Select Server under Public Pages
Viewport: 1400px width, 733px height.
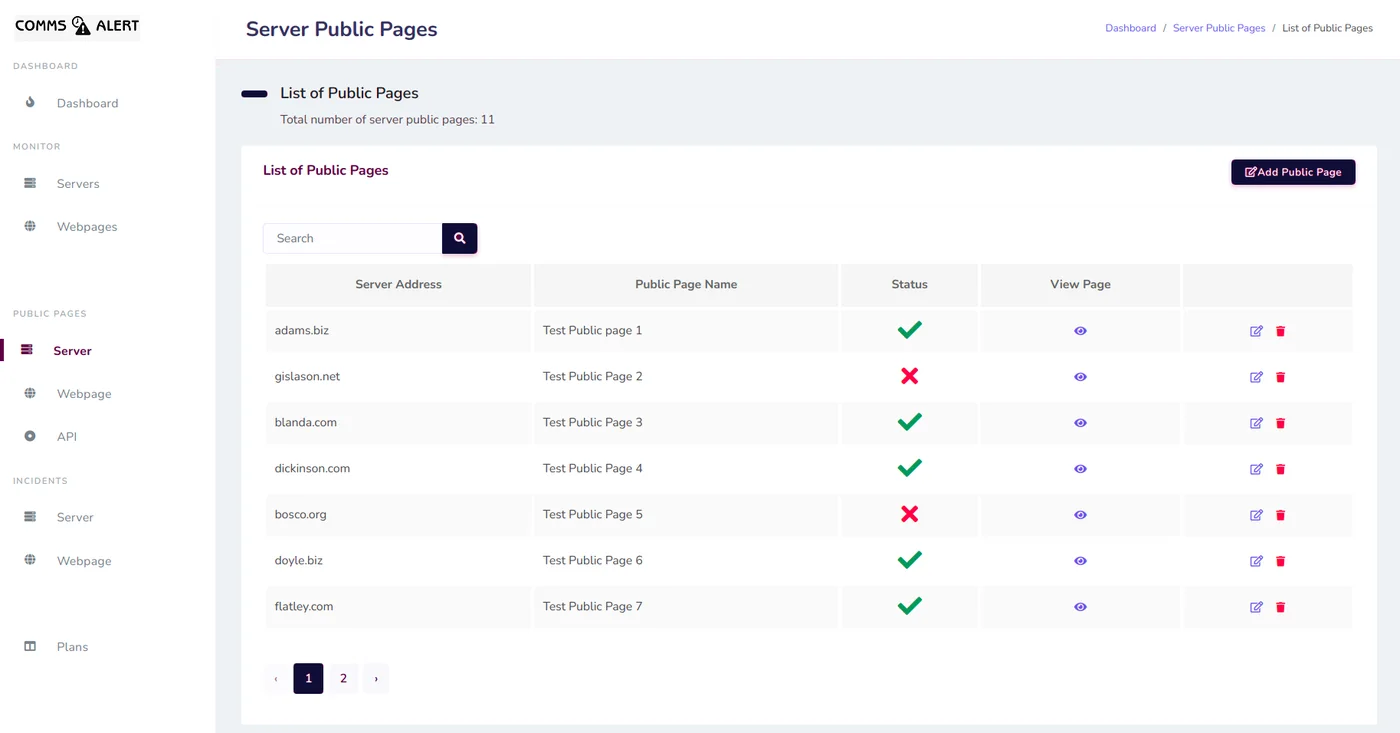coord(72,351)
